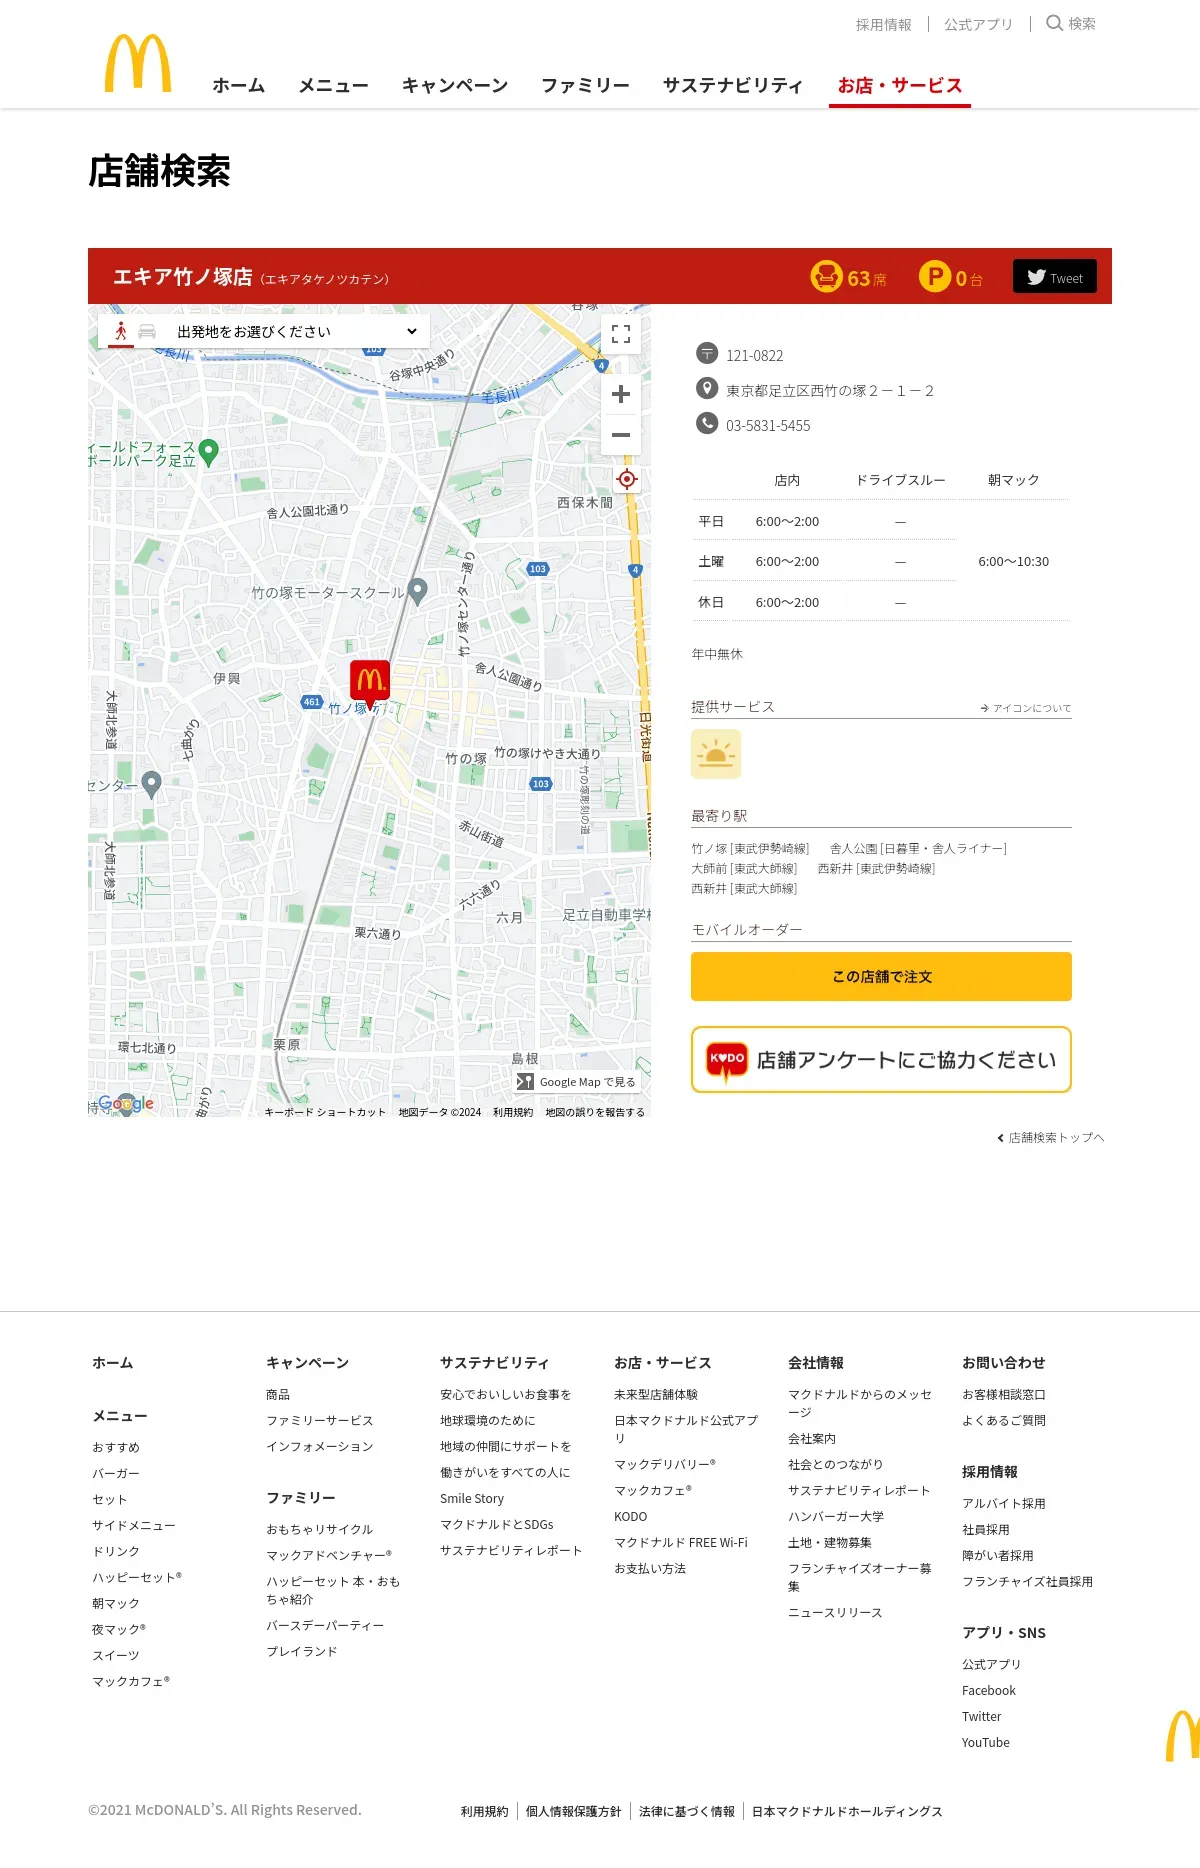Screen dimensions: 1200x1868
Task: Click store title エキア竹ノ塚店
Action: click(x=182, y=276)
